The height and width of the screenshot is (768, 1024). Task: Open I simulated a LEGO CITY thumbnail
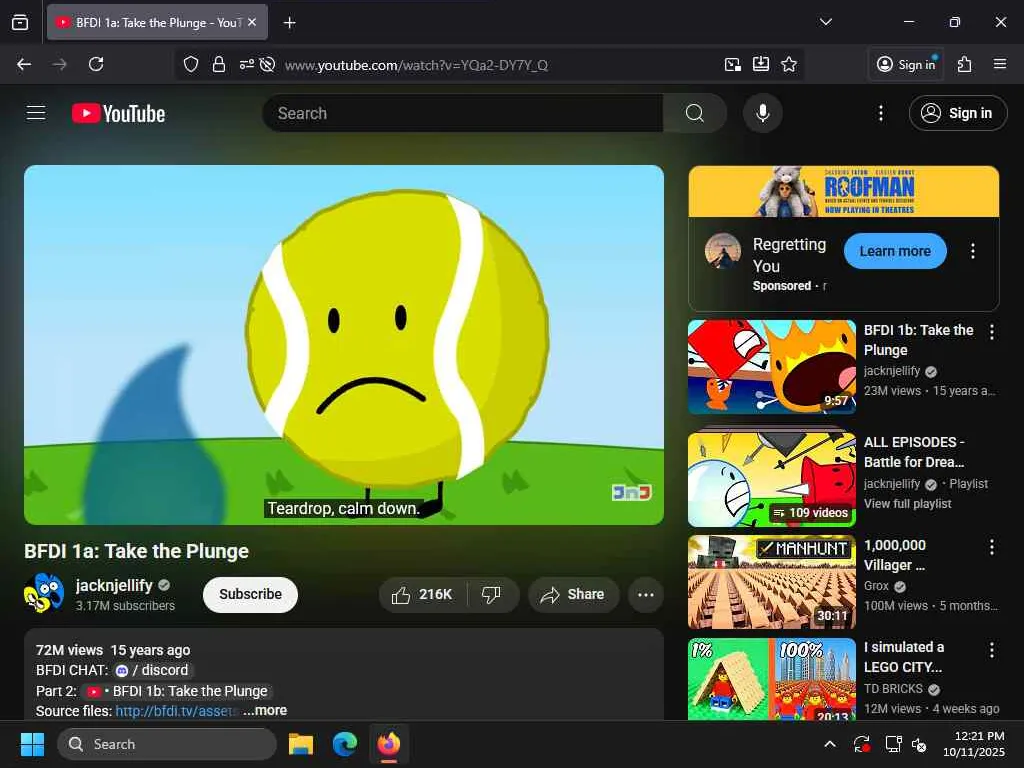tap(772, 679)
